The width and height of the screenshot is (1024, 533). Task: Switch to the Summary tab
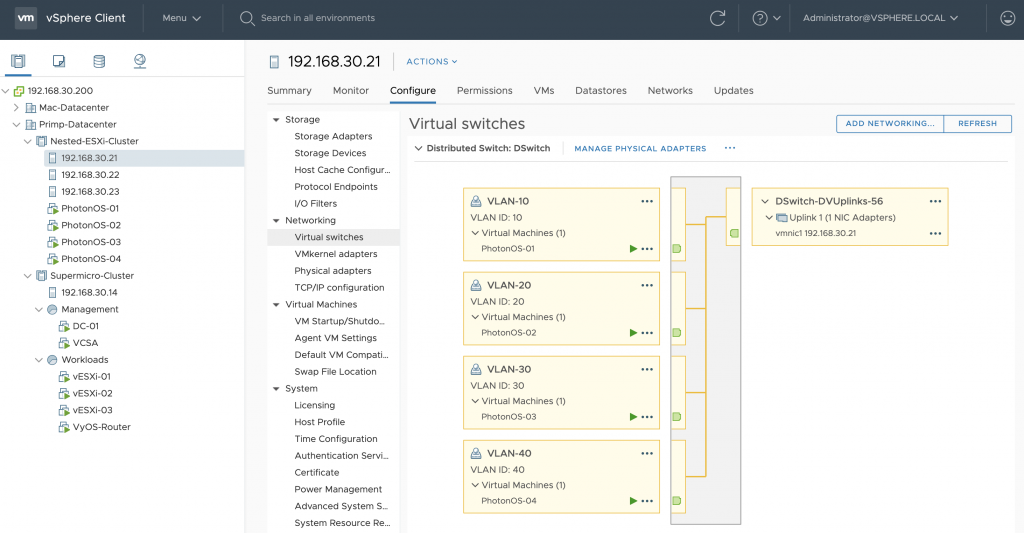[289, 91]
